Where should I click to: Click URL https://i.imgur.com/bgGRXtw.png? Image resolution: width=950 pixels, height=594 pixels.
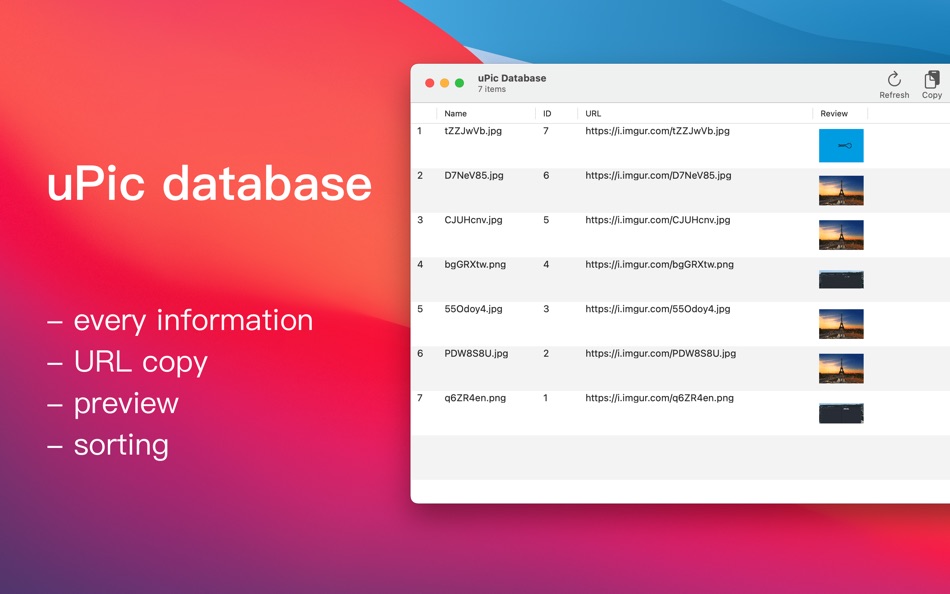pyautogui.click(x=659, y=264)
